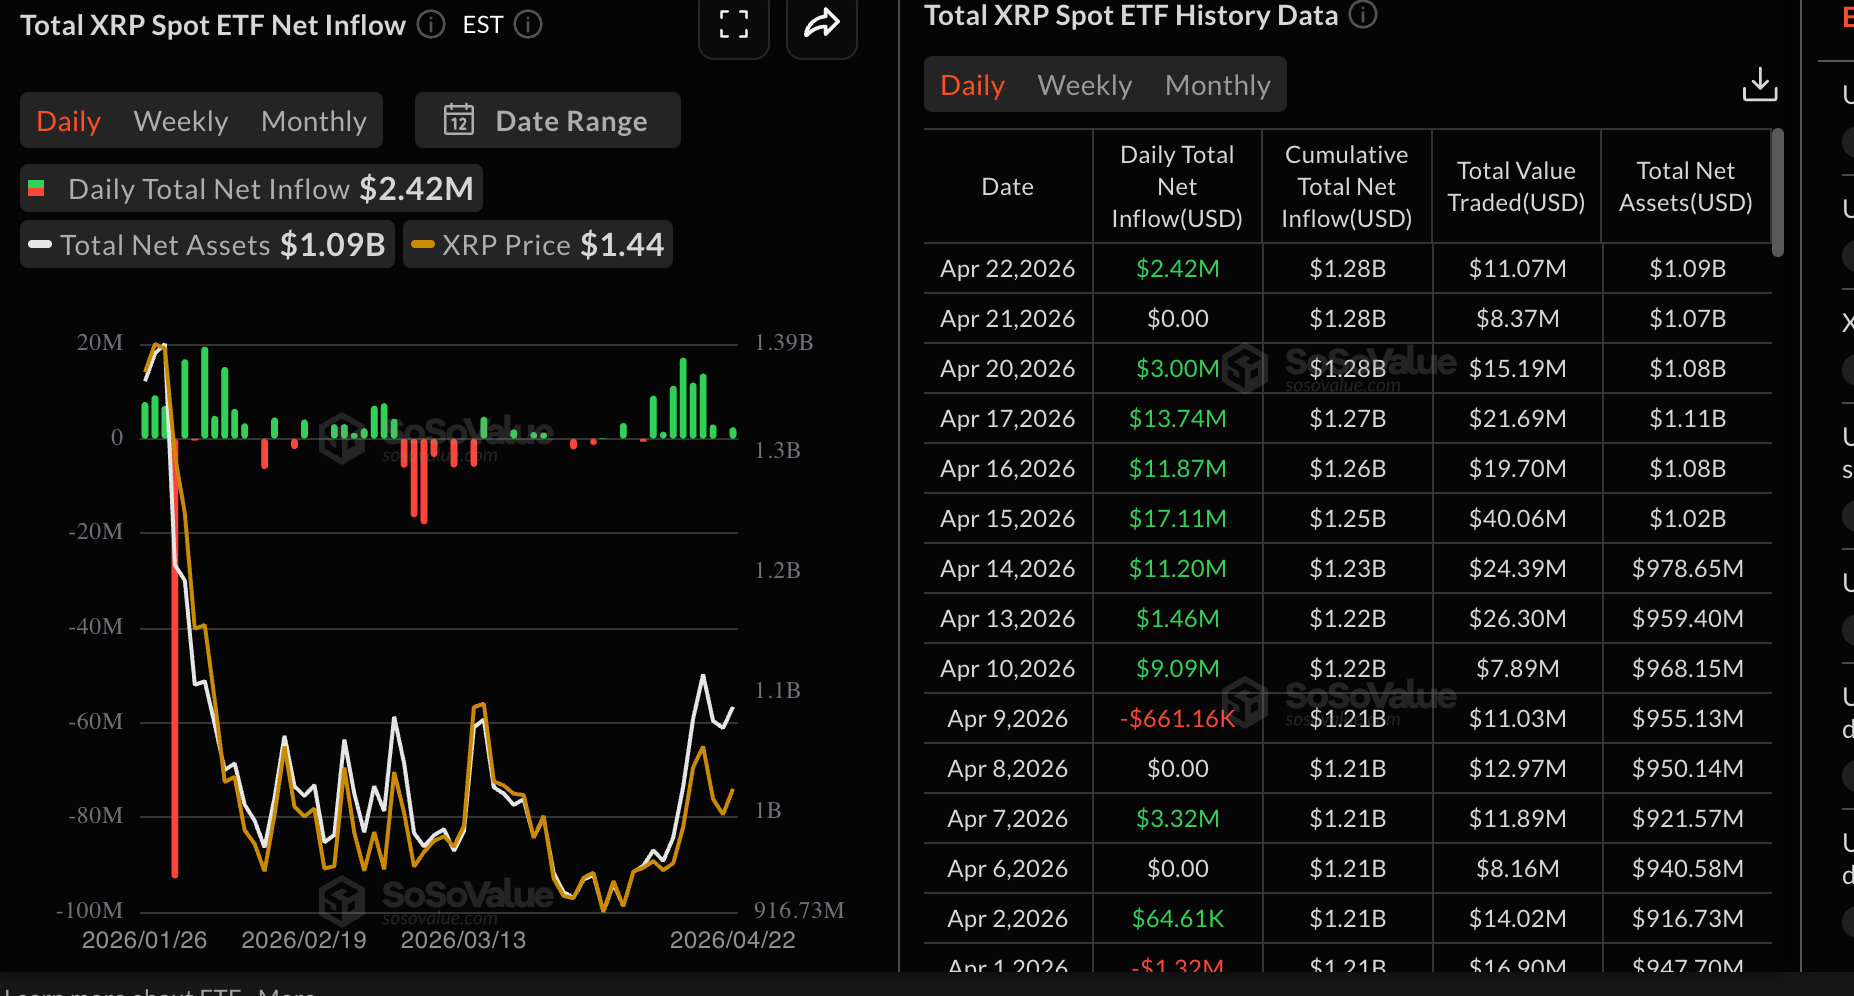
Task: Open the Date Range picker
Action: [x=548, y=121]
